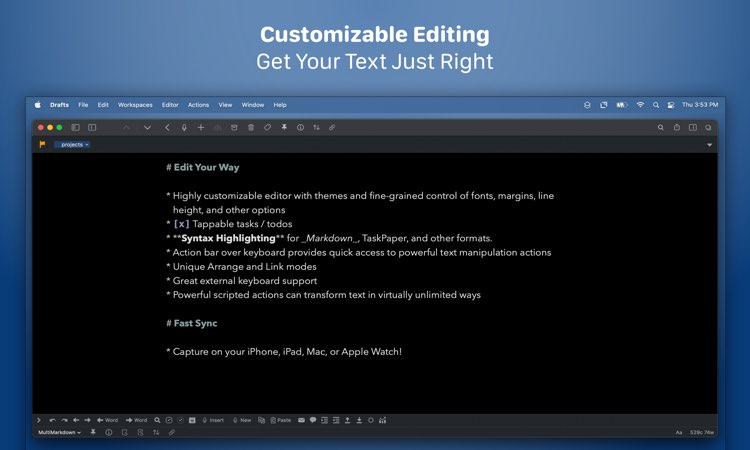This screenshot has height=450, width=750.
Task: Expand the tag bar disclosure triangle
Action: [709, 145]
